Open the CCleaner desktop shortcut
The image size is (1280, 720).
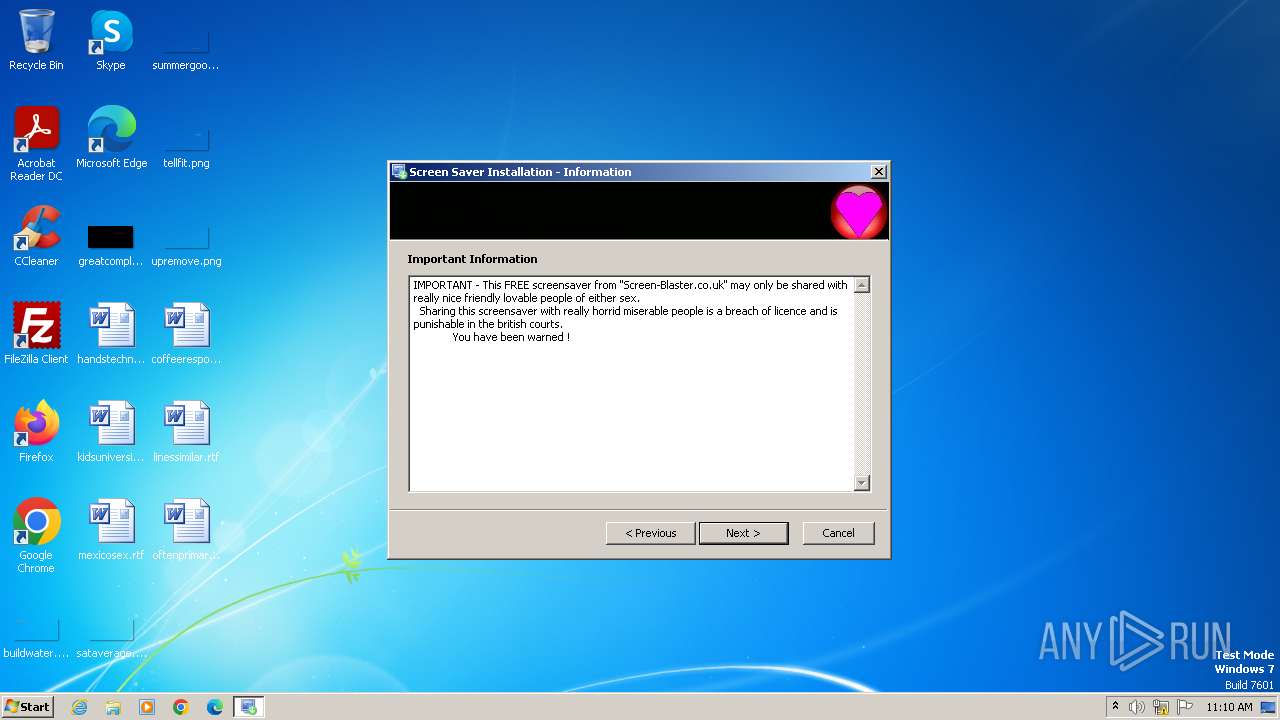pos(36,236)
